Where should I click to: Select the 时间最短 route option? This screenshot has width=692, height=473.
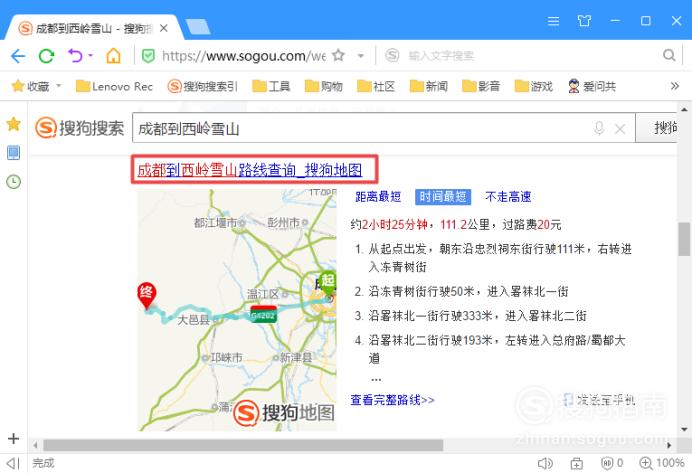pos(443,197)
